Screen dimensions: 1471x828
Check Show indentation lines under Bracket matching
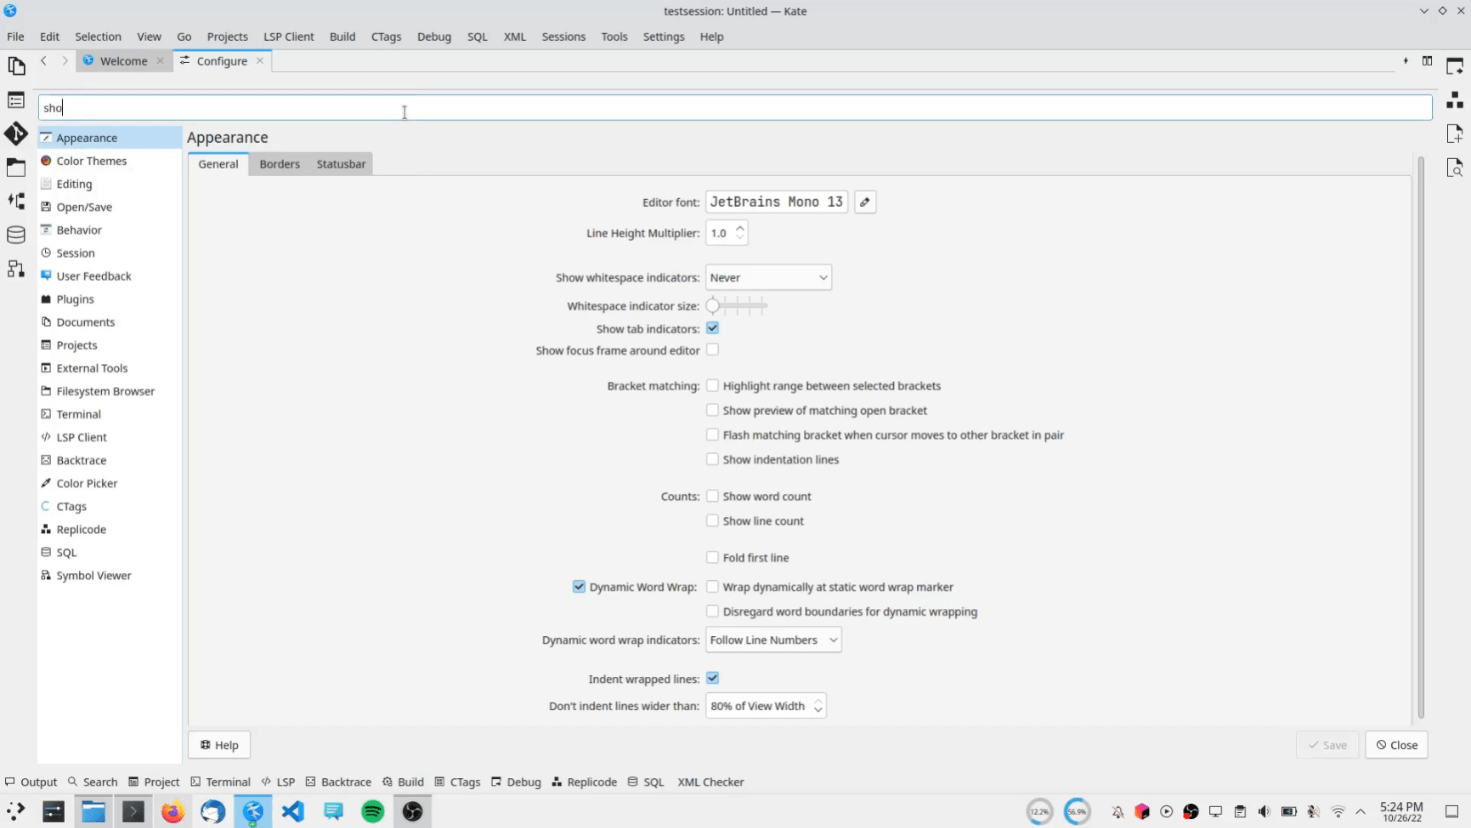pyautogui.click(x=712, y=459)
